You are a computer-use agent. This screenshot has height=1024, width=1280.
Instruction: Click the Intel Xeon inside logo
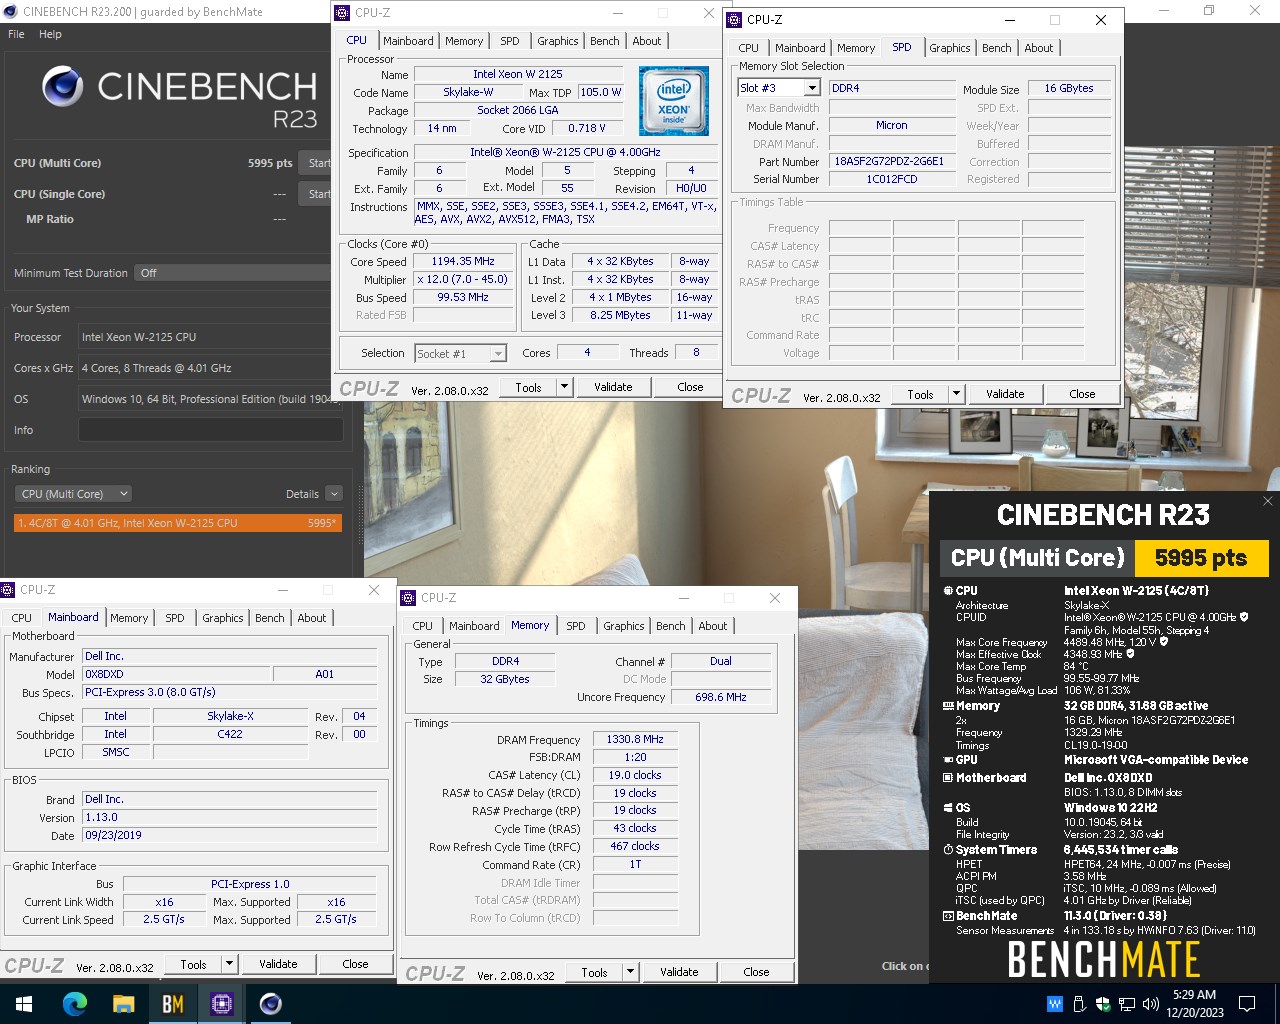674,101
